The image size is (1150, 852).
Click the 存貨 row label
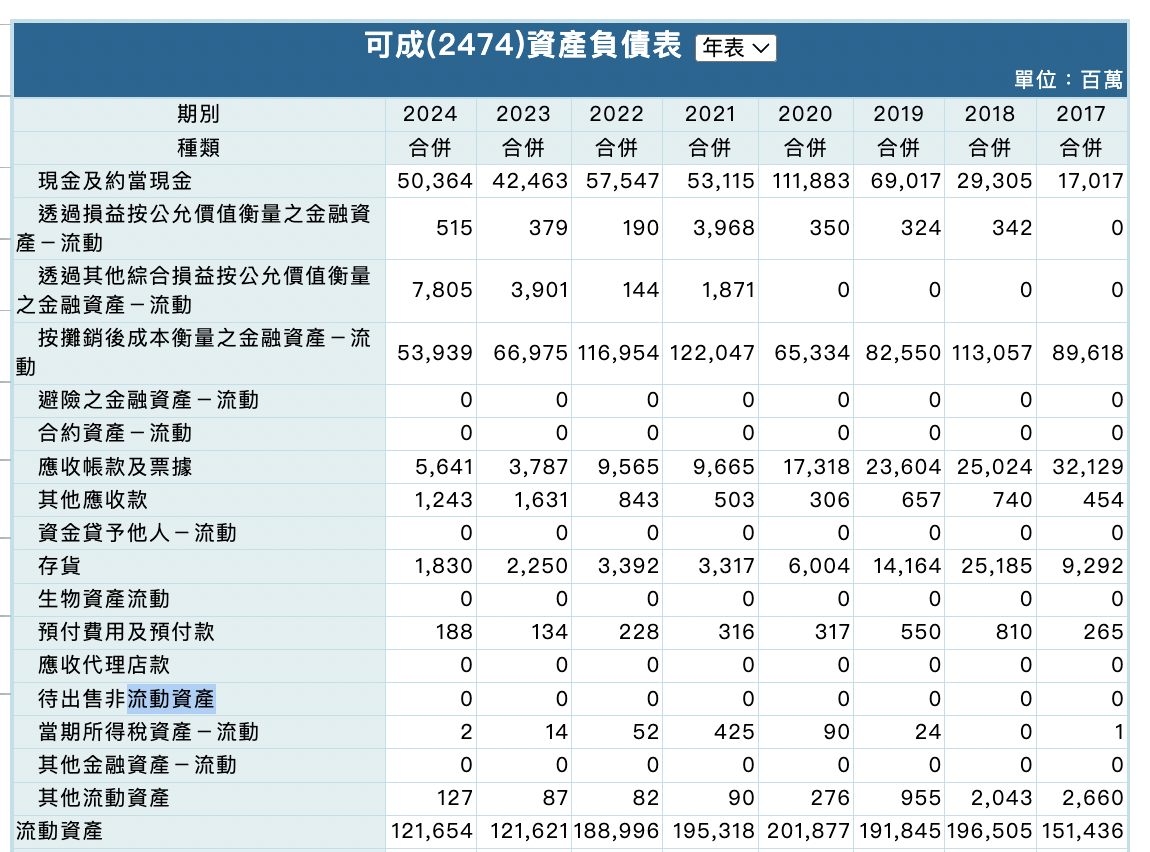tap(59, 566)
